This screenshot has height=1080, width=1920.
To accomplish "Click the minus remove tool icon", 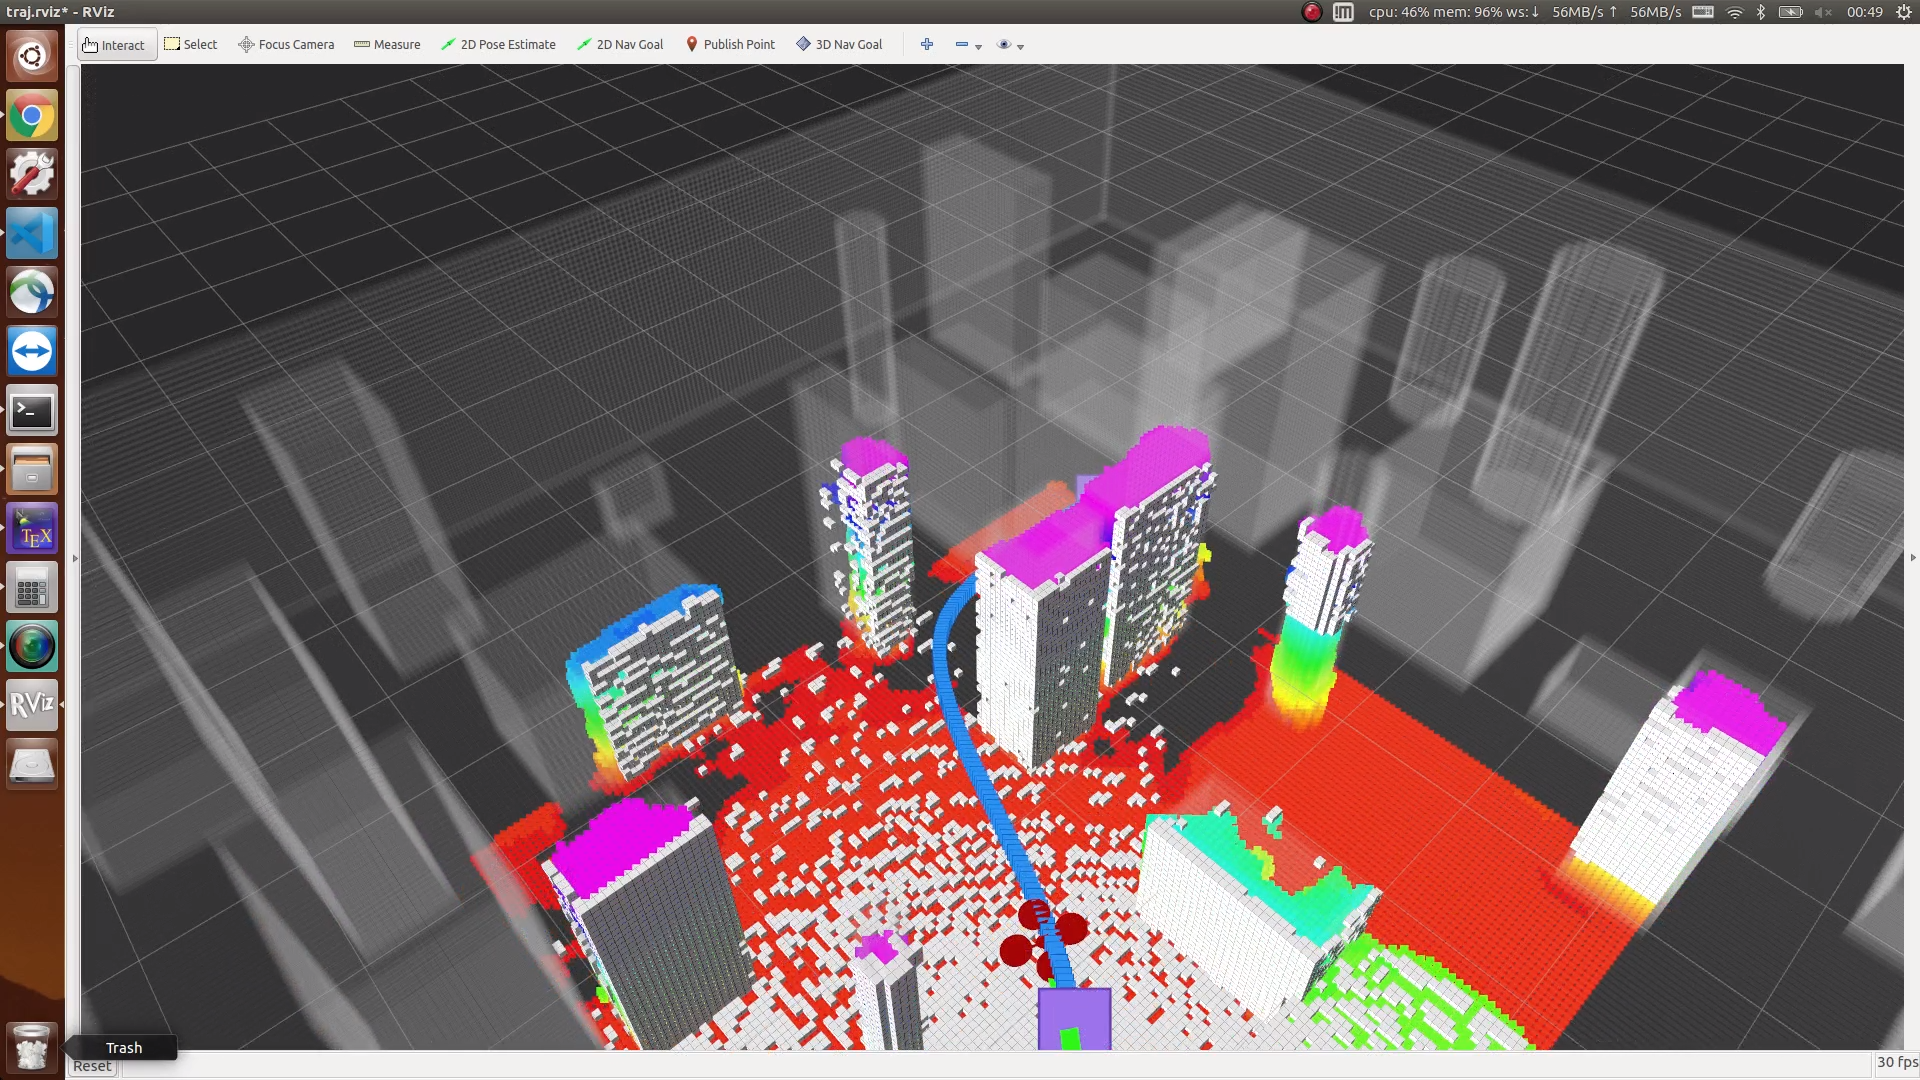I will 961,45.
